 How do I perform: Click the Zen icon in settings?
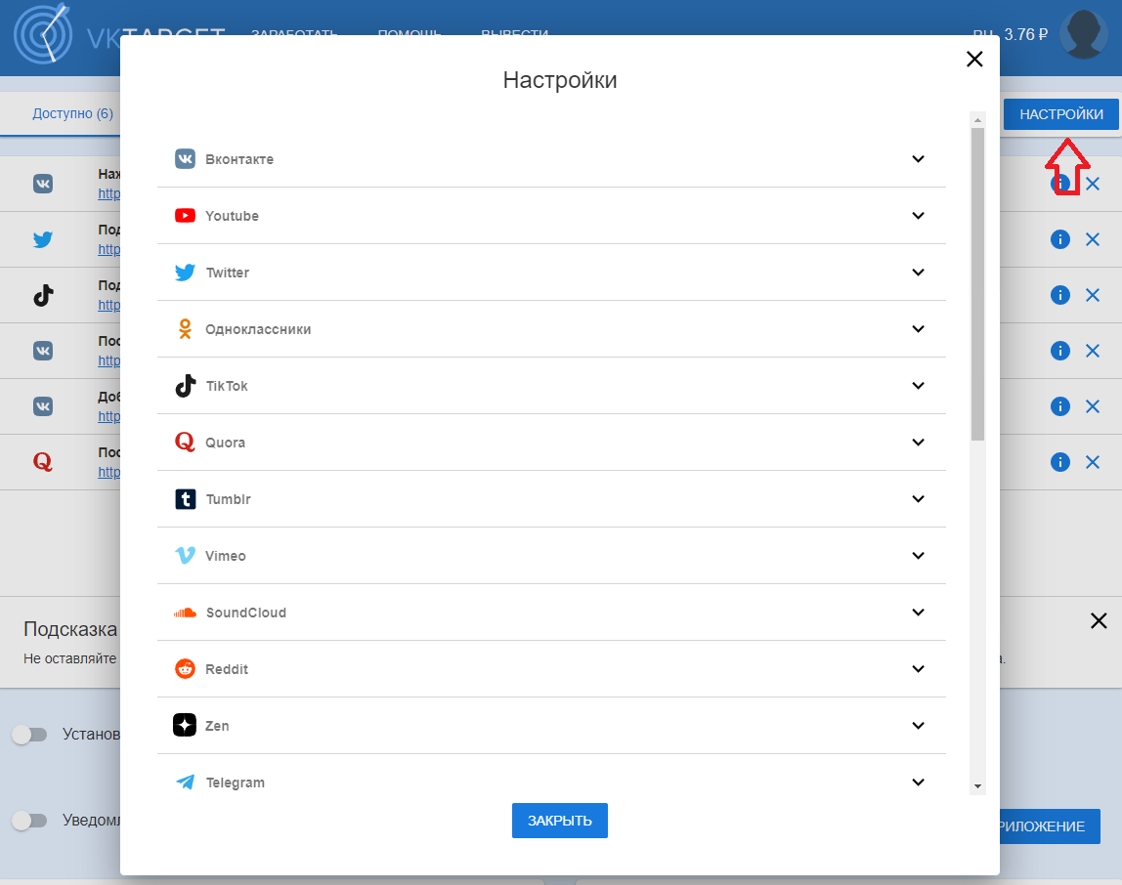(185, 725)
